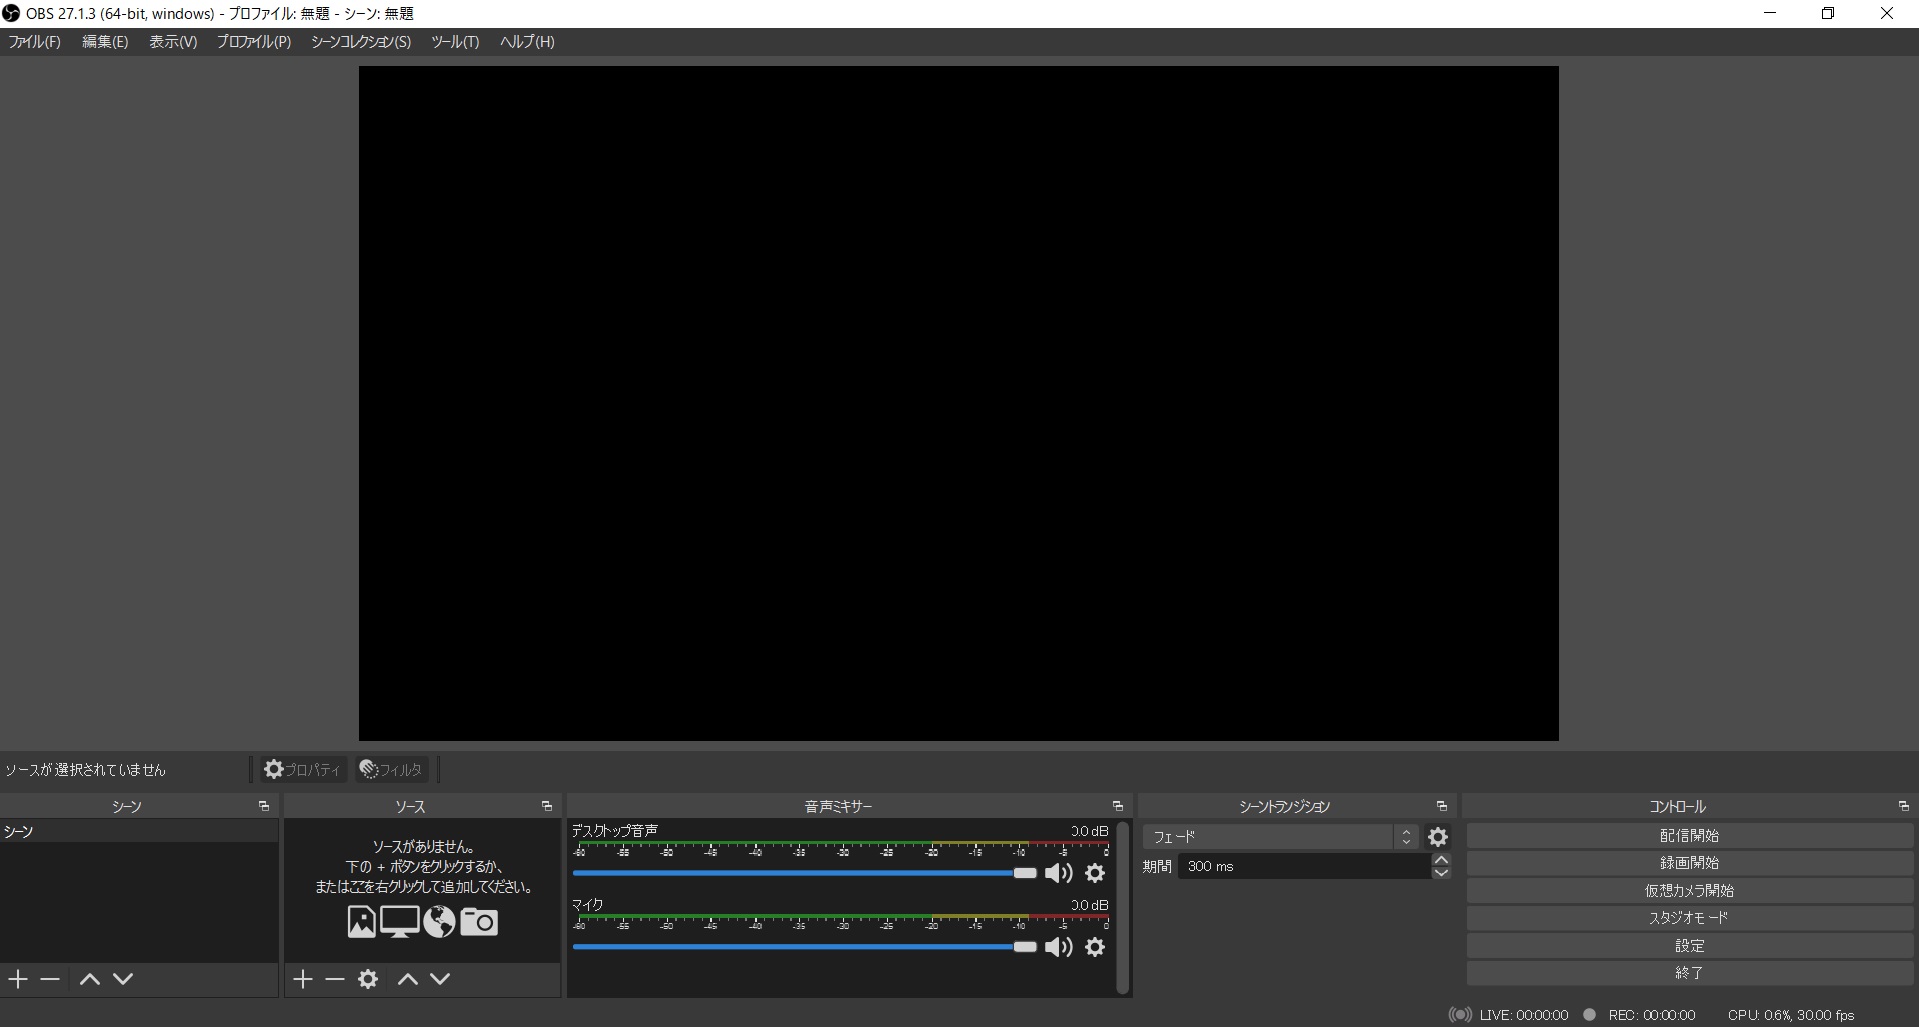This screenshot has width=1919, height=1027.
Task: Click ソースが選択されていません text
Action: point(85,770)
